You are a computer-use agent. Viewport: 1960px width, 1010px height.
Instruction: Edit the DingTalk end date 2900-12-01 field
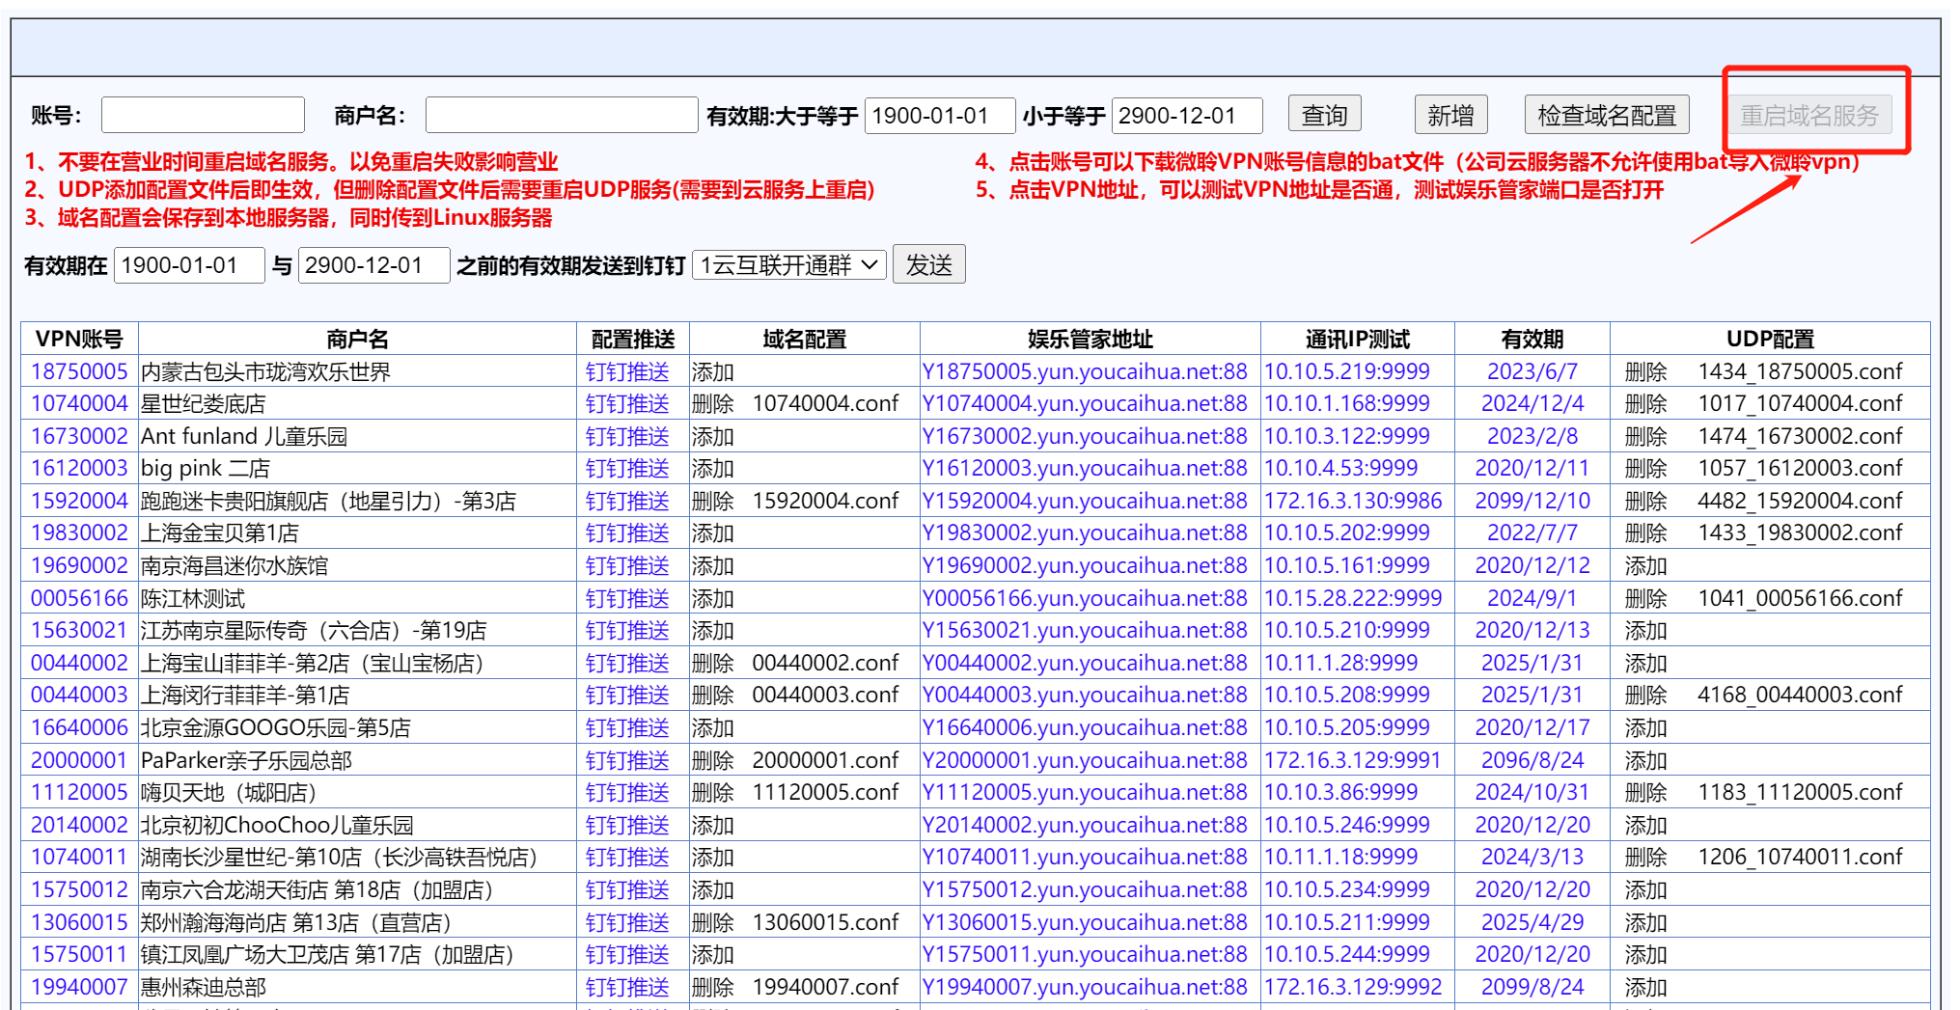click(374, 265)
